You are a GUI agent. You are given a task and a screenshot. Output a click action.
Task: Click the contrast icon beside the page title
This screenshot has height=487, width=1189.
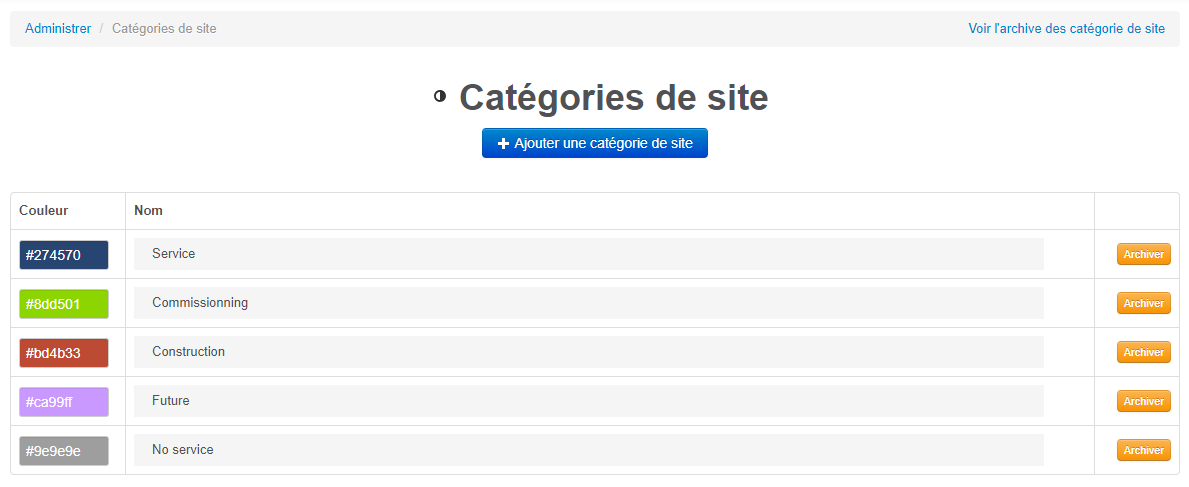[440, 97]
